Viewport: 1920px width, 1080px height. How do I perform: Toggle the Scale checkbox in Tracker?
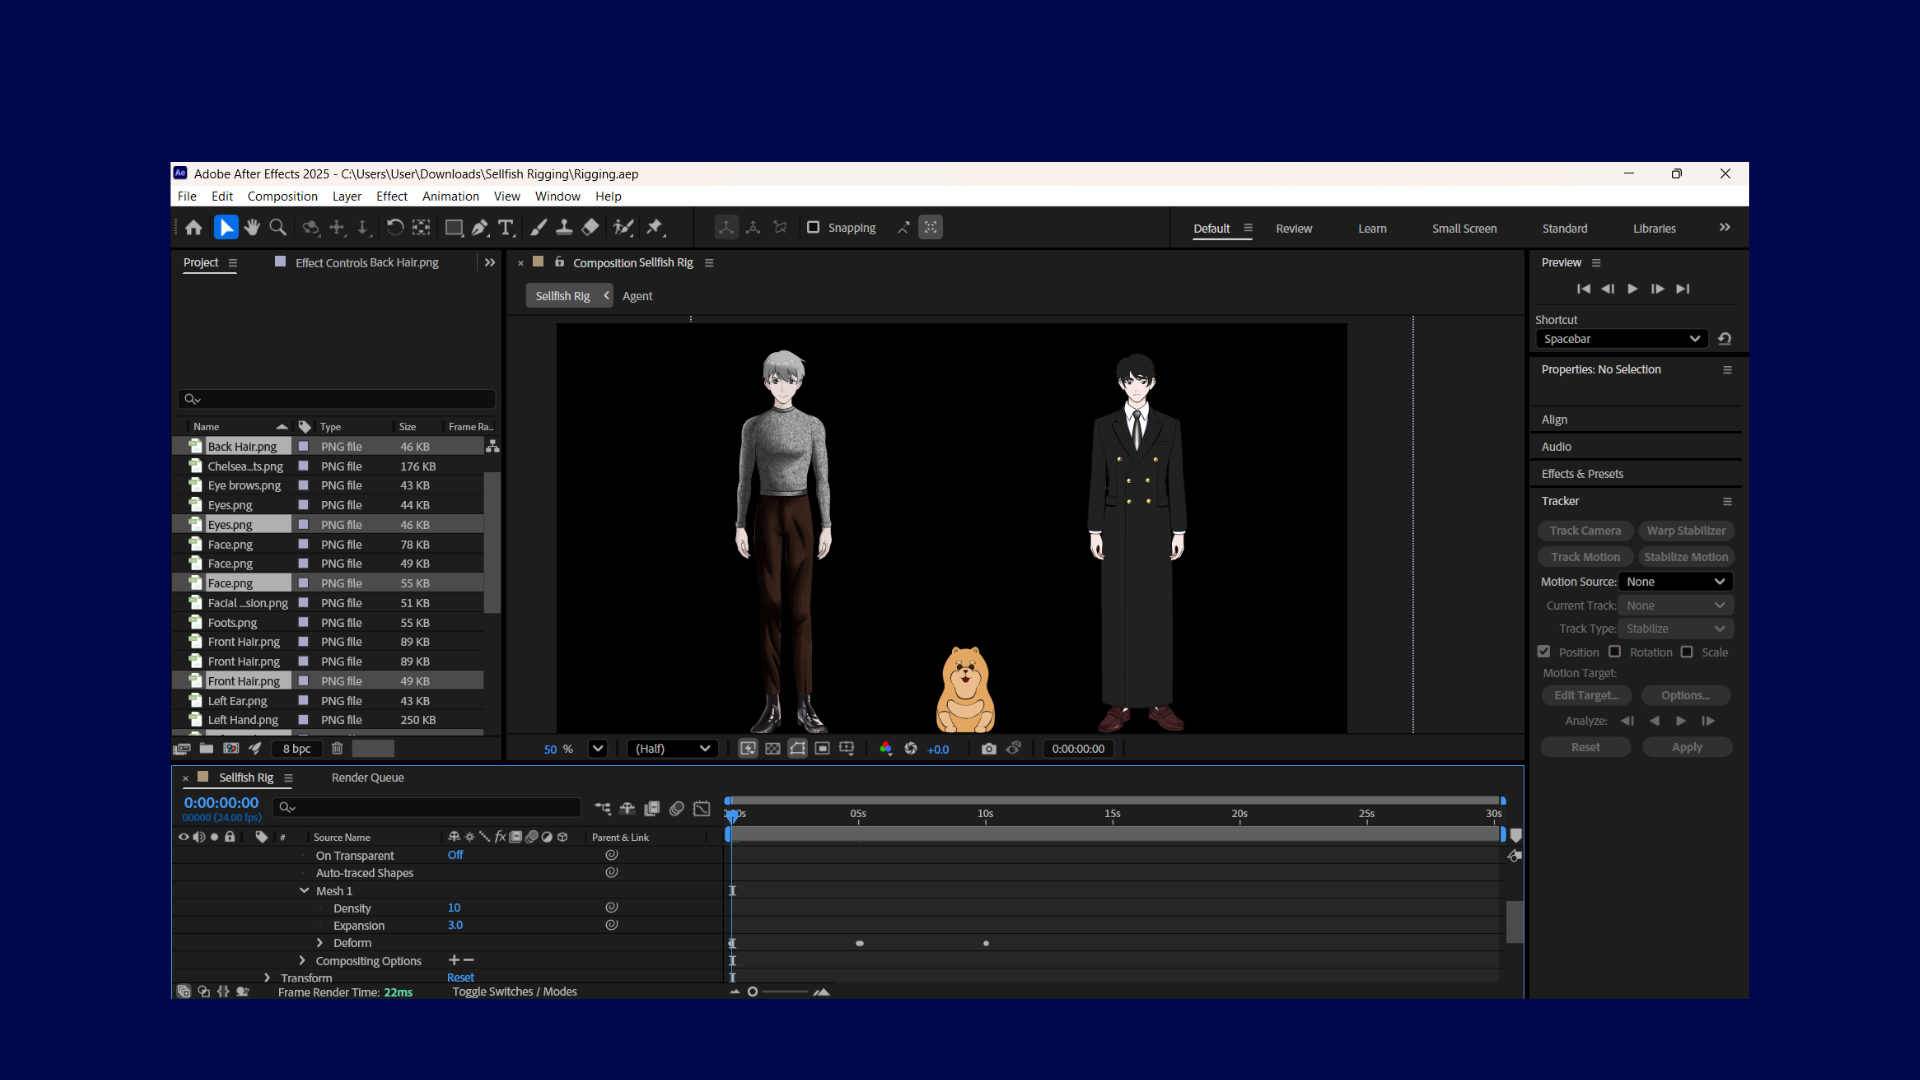coord(1687,652)
